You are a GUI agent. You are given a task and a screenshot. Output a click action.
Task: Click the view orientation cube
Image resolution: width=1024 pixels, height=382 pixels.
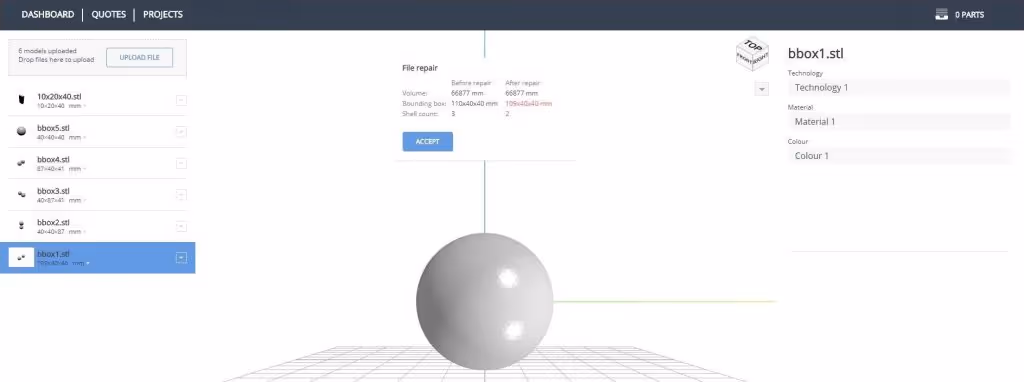coord(753,54)
